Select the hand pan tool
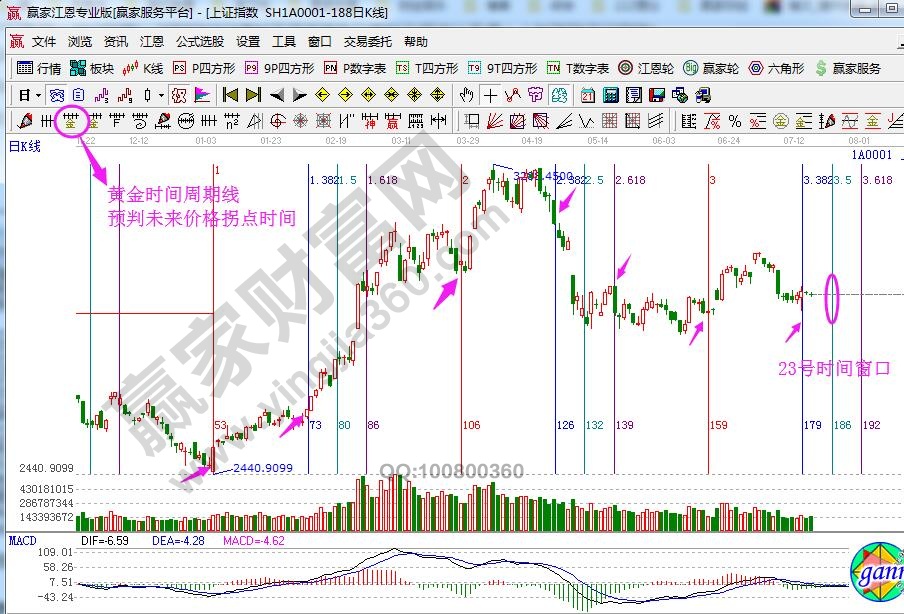The image size is (904, 614). [x=466, y=95]
